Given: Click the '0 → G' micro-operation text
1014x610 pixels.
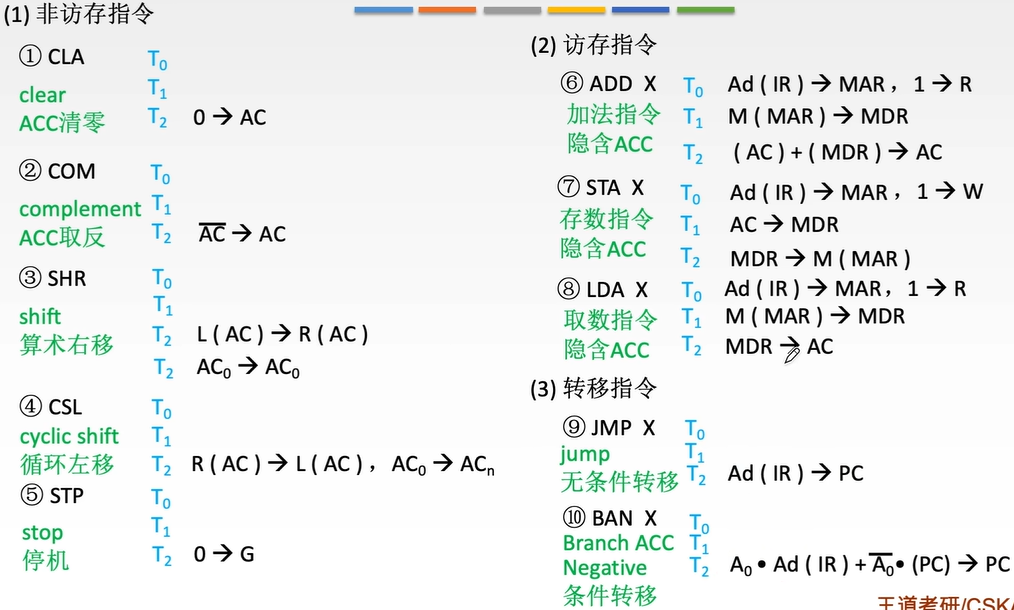Looking at the screenshot, I should [x=224, y=553].
